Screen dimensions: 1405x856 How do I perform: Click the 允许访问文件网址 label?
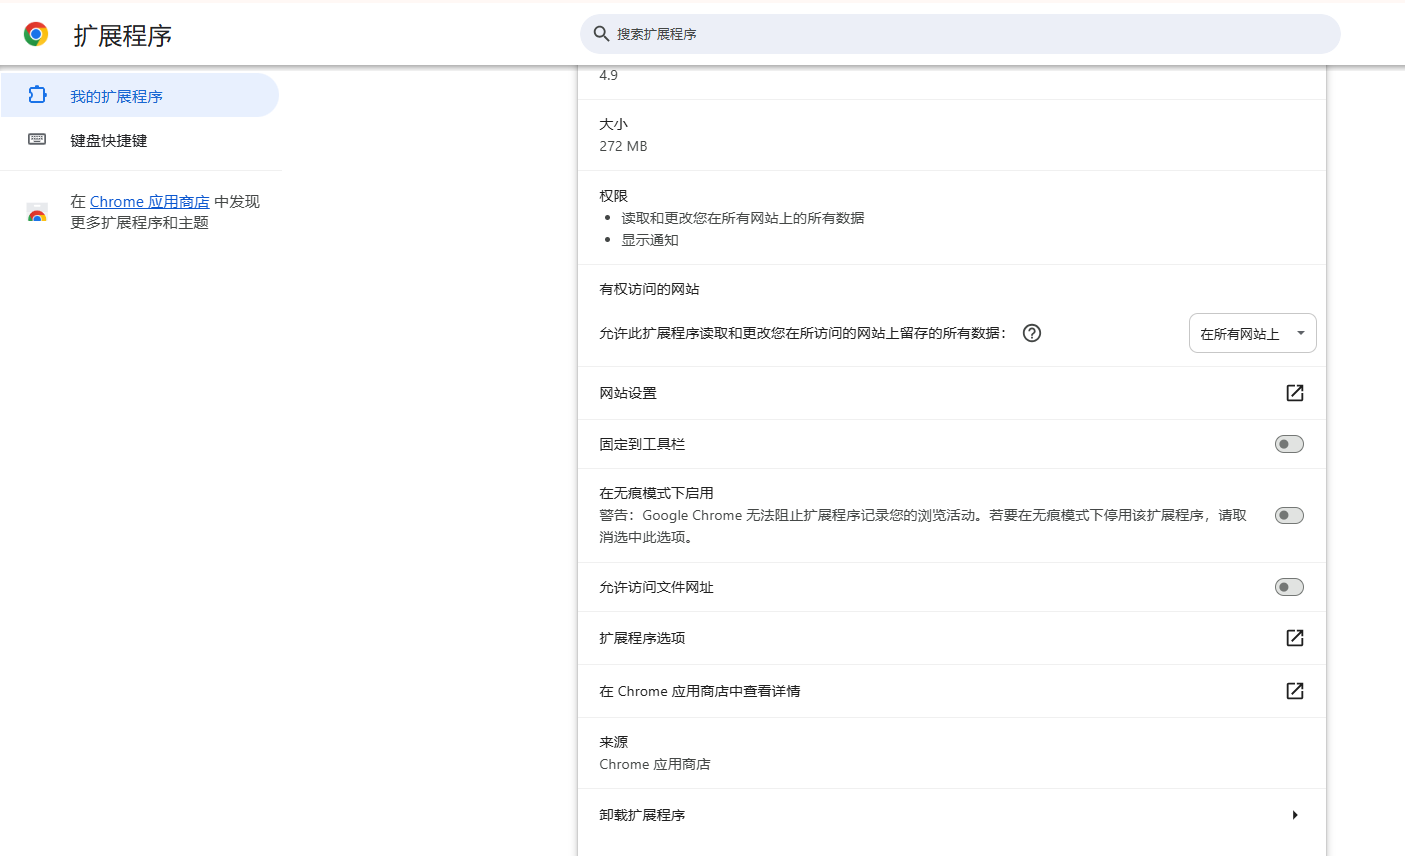tap(656, 587)
